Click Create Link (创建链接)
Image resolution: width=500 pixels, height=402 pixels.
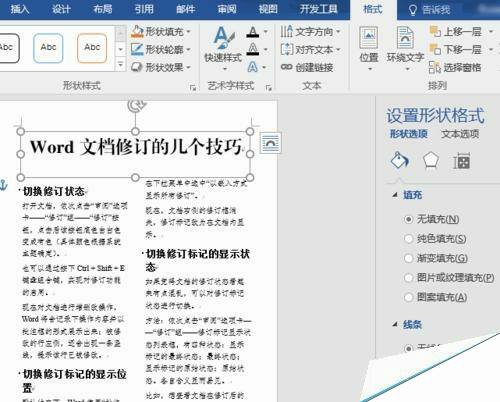[307, 67]
